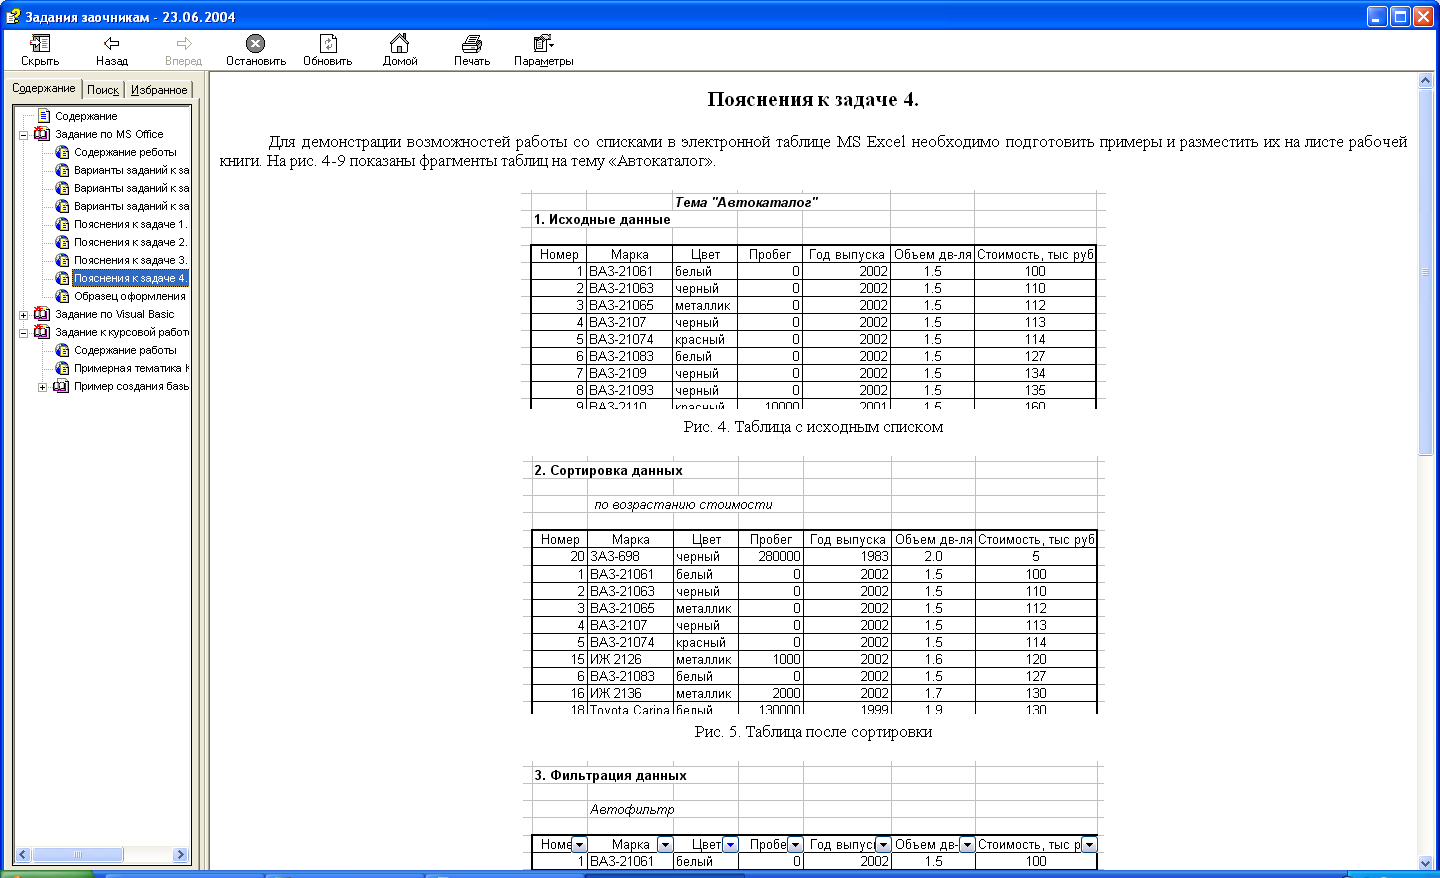Click the Вперед forward toolbar button
This screenshot has width=1440, height=878.
pos(183,49)
